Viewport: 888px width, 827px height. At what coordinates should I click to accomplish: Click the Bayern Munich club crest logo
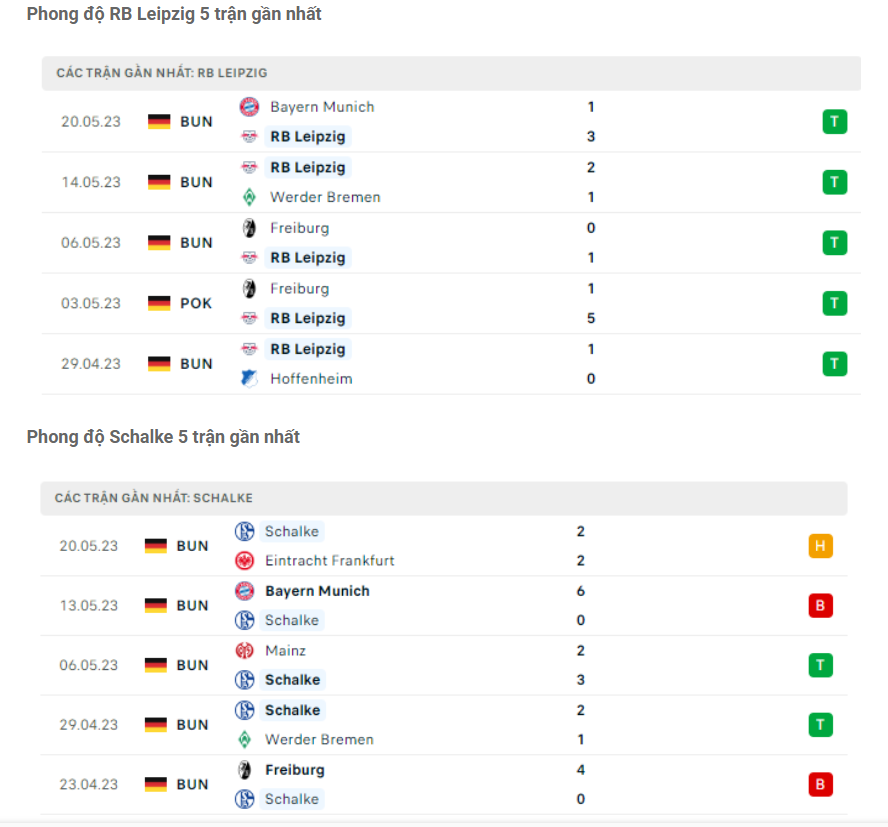251,106
